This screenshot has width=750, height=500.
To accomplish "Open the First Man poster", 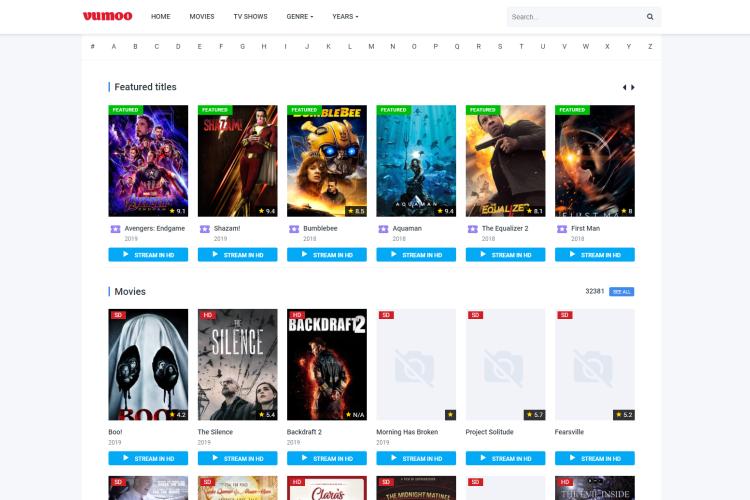I will [595, 161].
